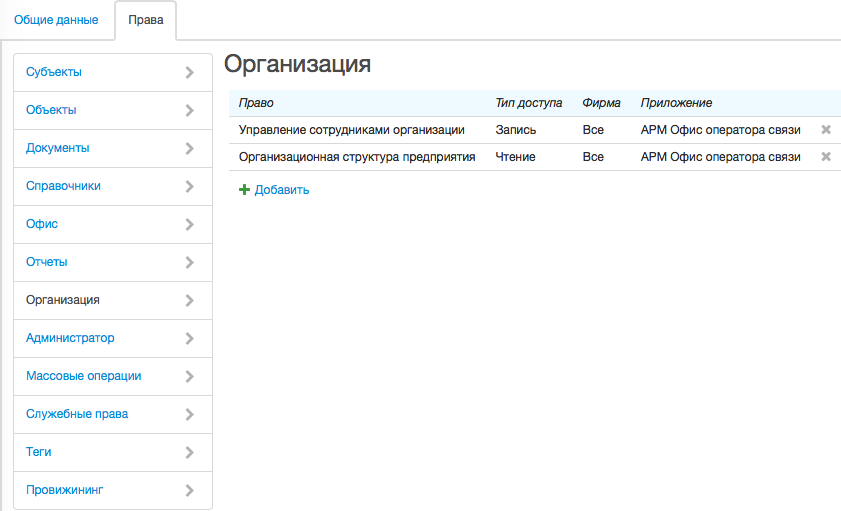
Task: Click the Организация page heading
Action: coord(298,64)
